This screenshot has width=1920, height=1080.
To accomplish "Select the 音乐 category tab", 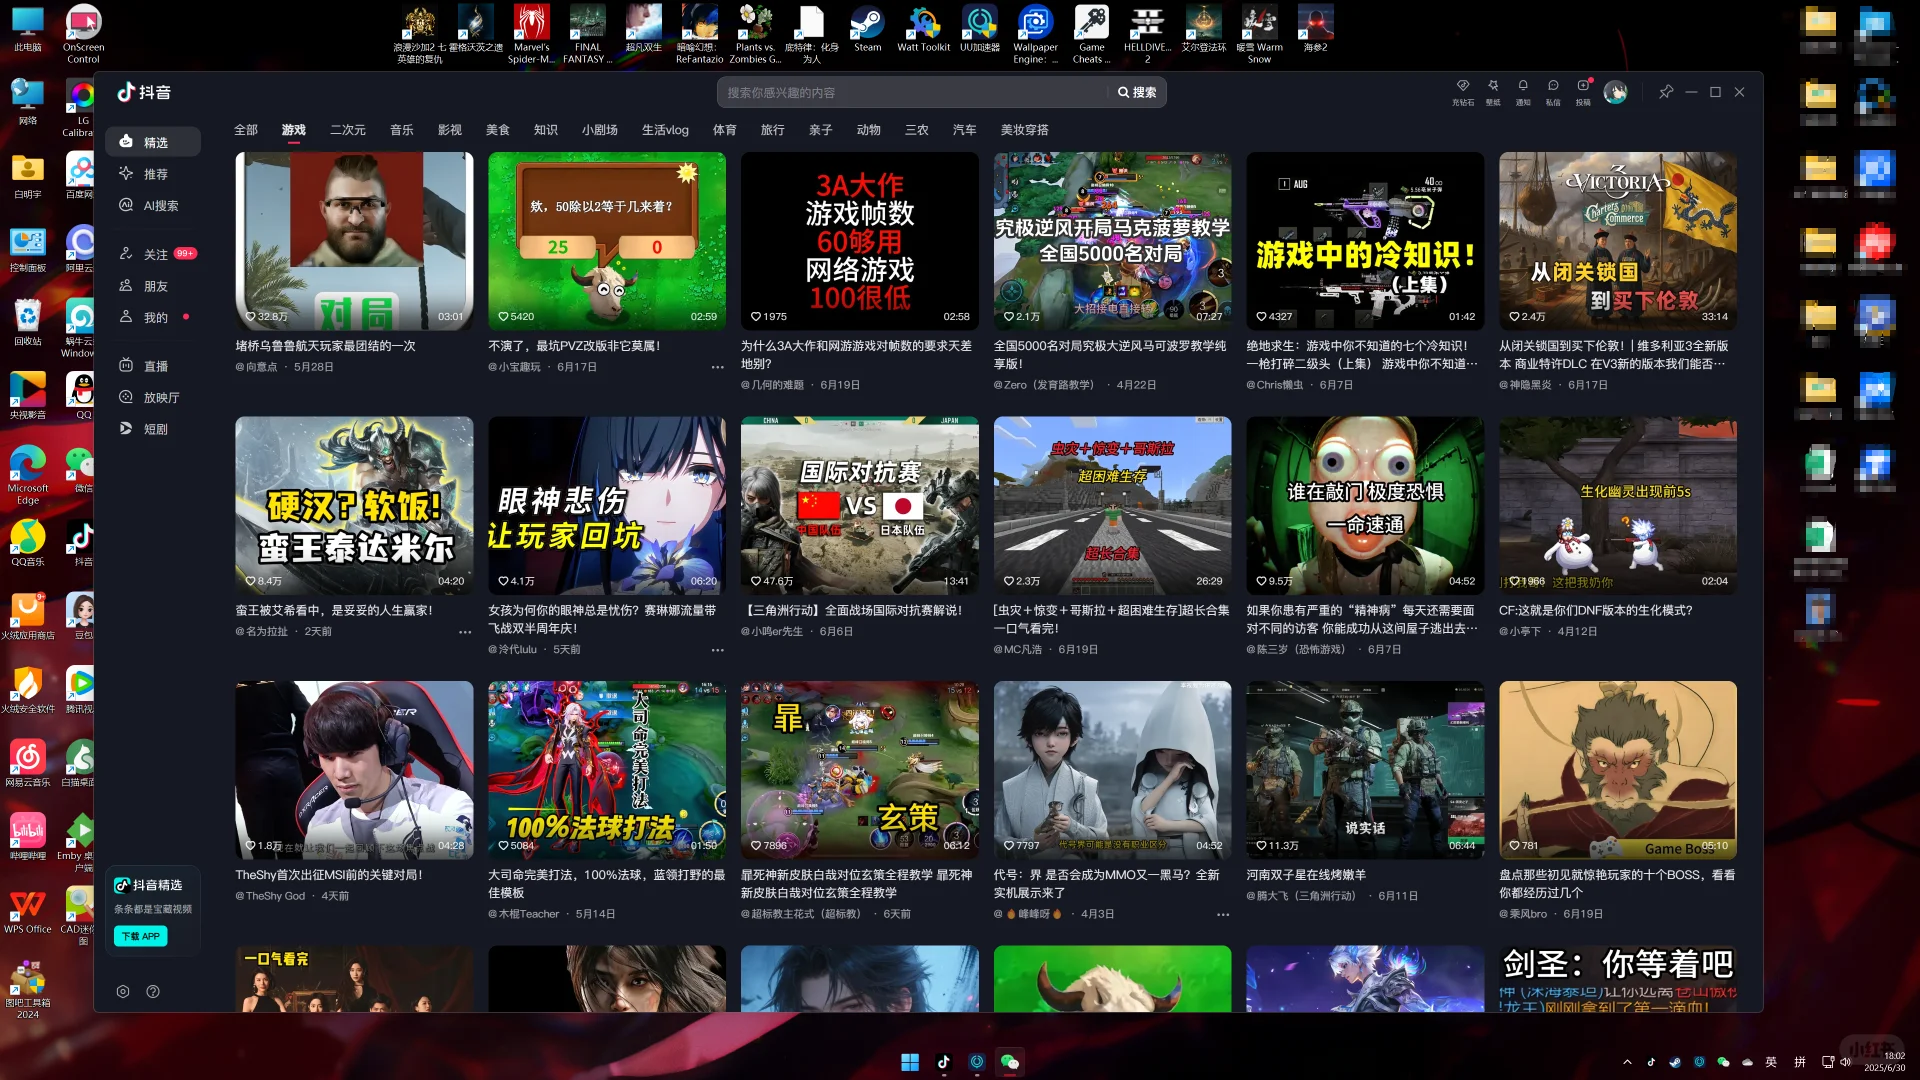I will (x=401, y=130).
